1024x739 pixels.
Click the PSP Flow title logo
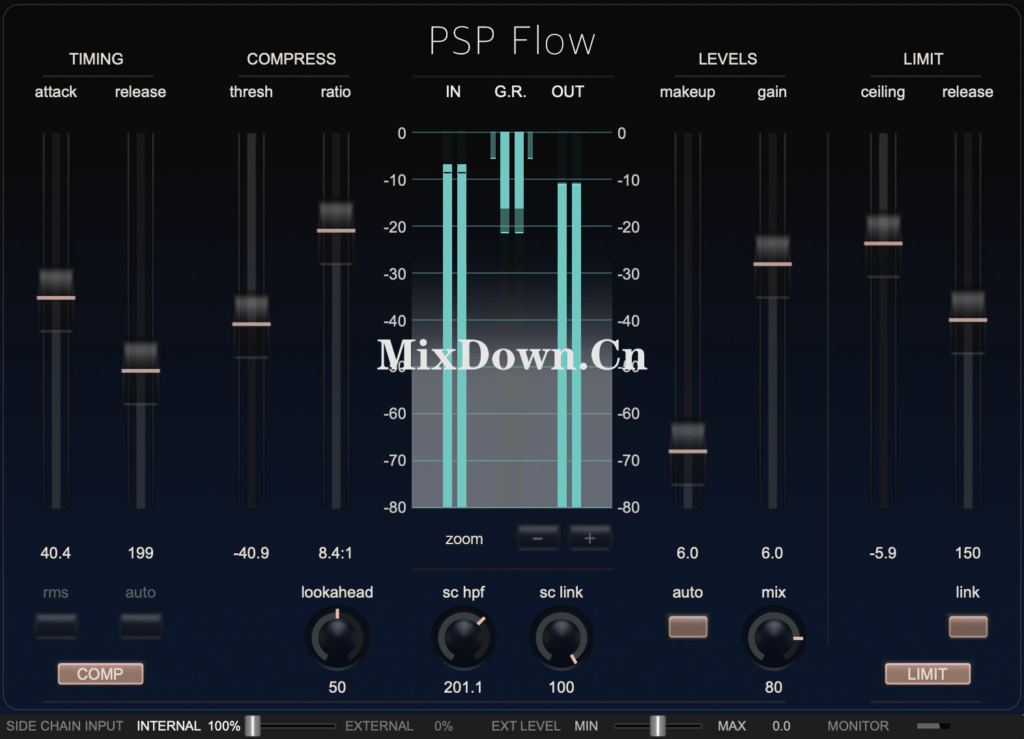pos(512,40)
